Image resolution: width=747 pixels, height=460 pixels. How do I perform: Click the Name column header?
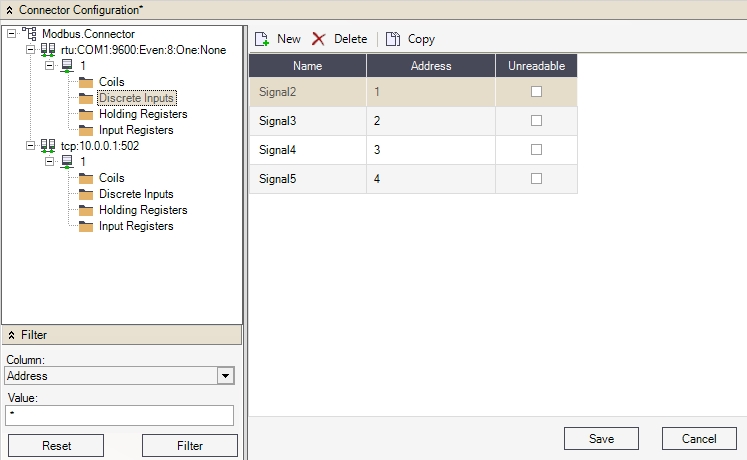307,66
